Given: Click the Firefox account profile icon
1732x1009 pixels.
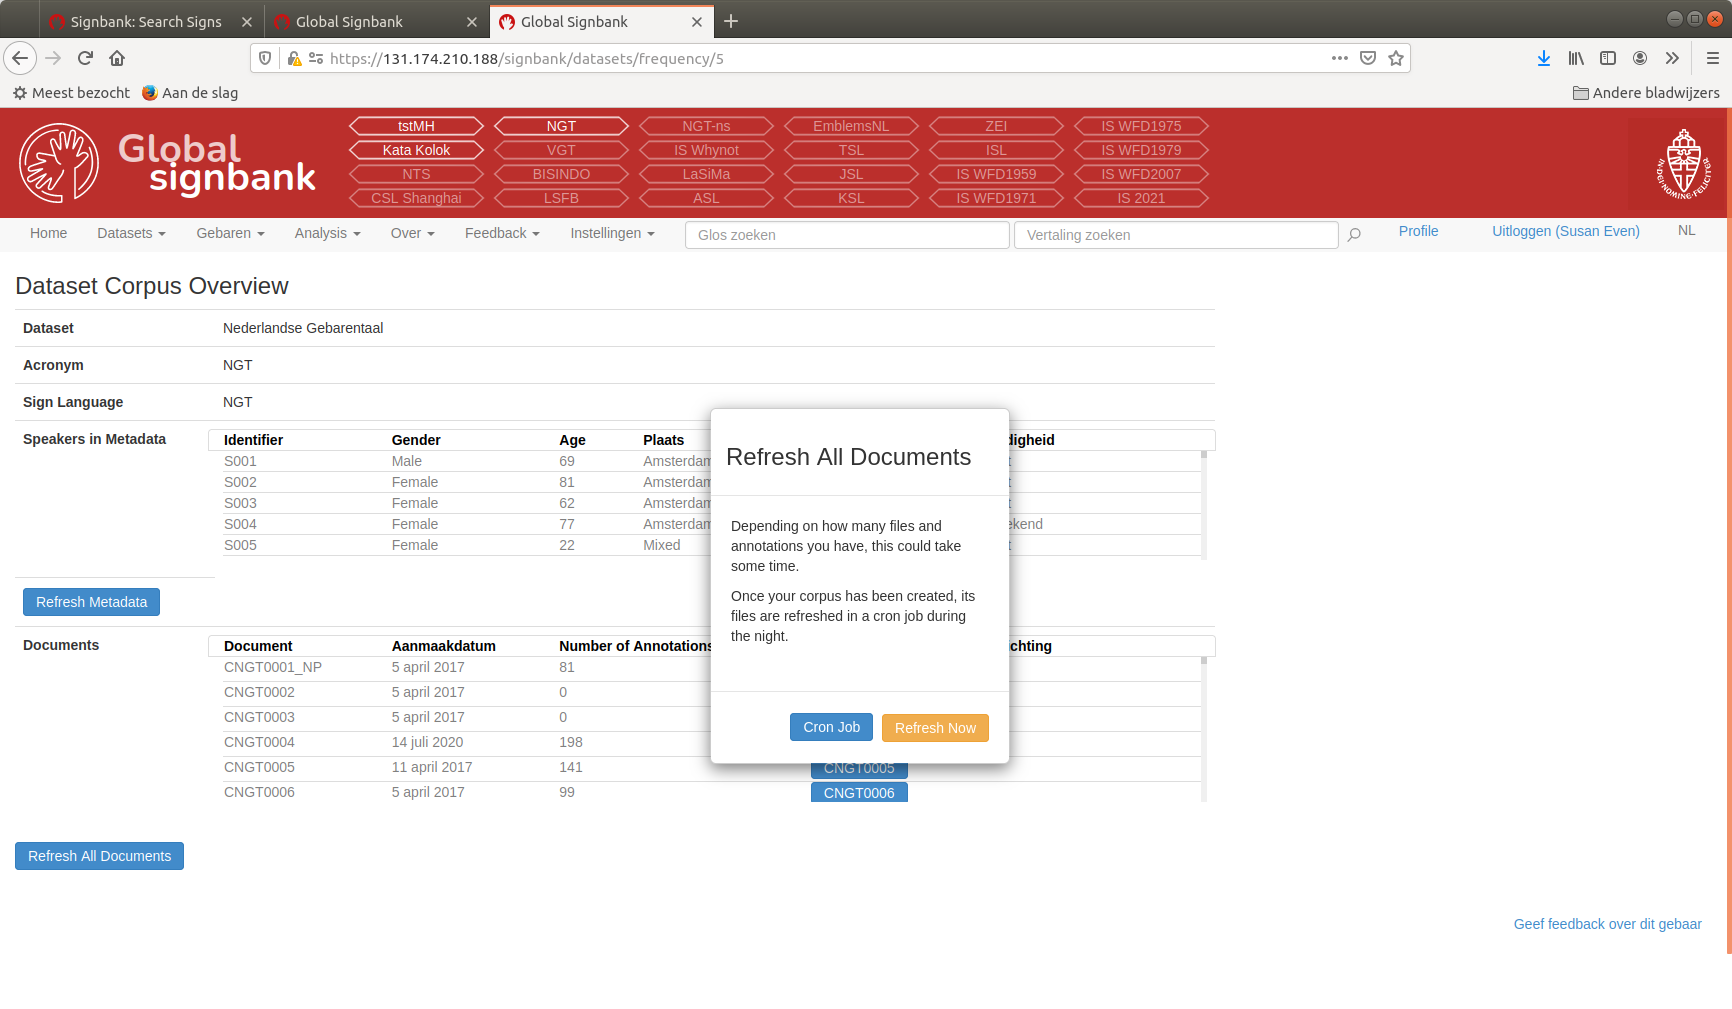Looking at the screenshot, I should point(1640,58).
